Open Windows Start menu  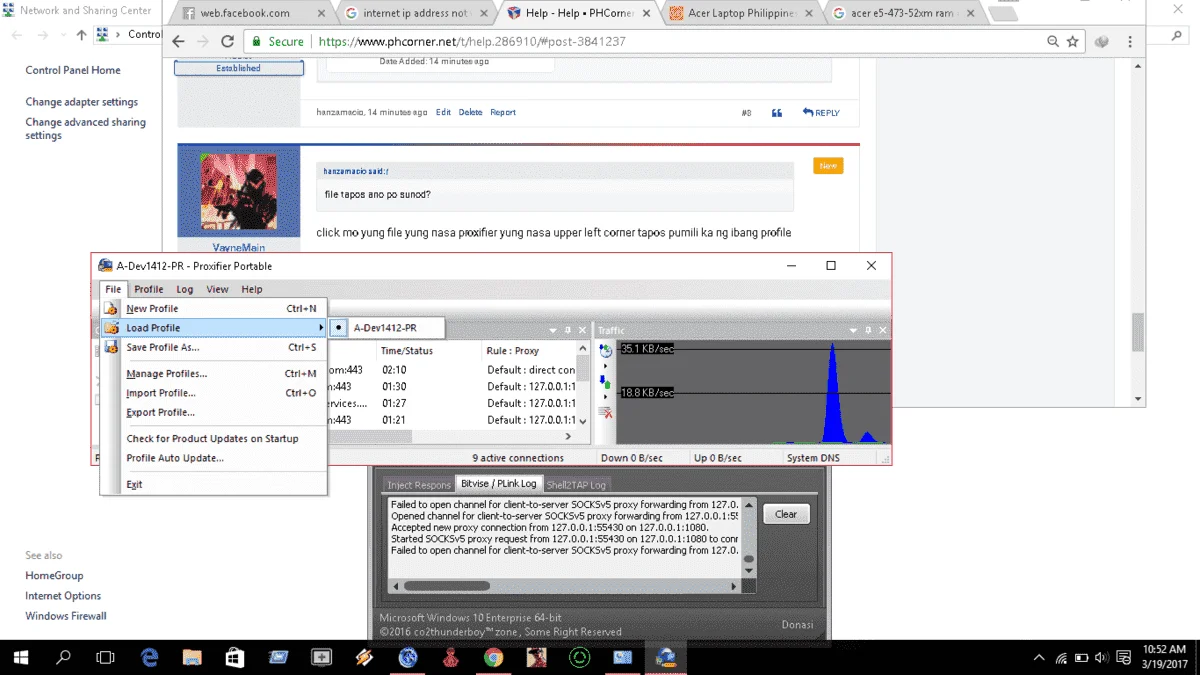coord(20,657)
